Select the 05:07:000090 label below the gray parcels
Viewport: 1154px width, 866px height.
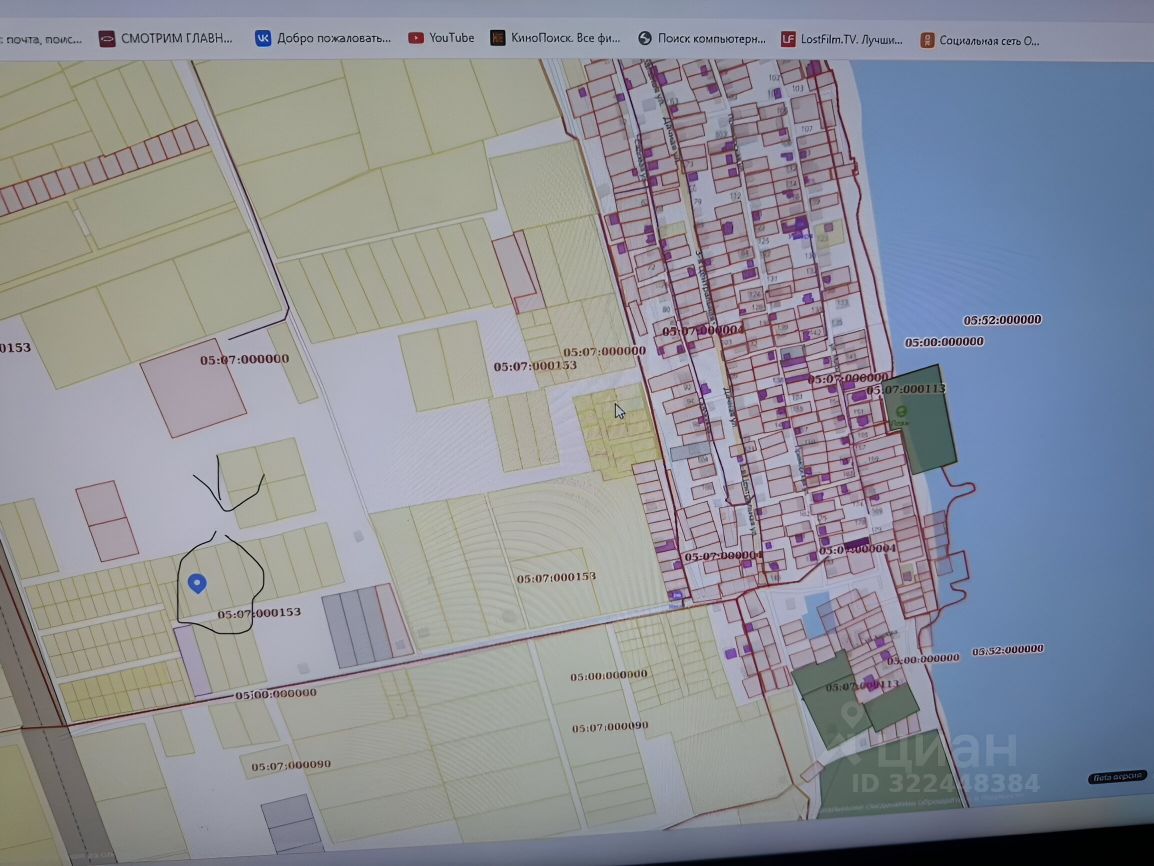[291, 766]
